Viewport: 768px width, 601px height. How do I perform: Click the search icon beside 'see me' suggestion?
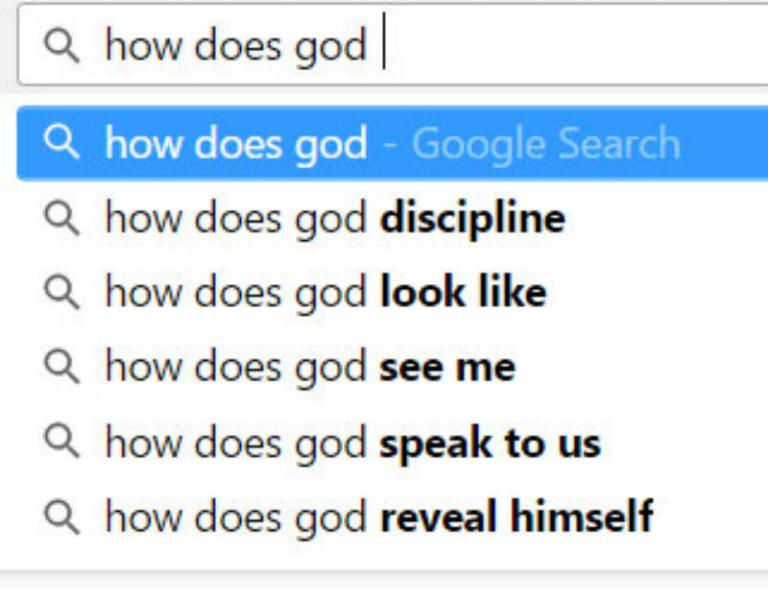61,366
